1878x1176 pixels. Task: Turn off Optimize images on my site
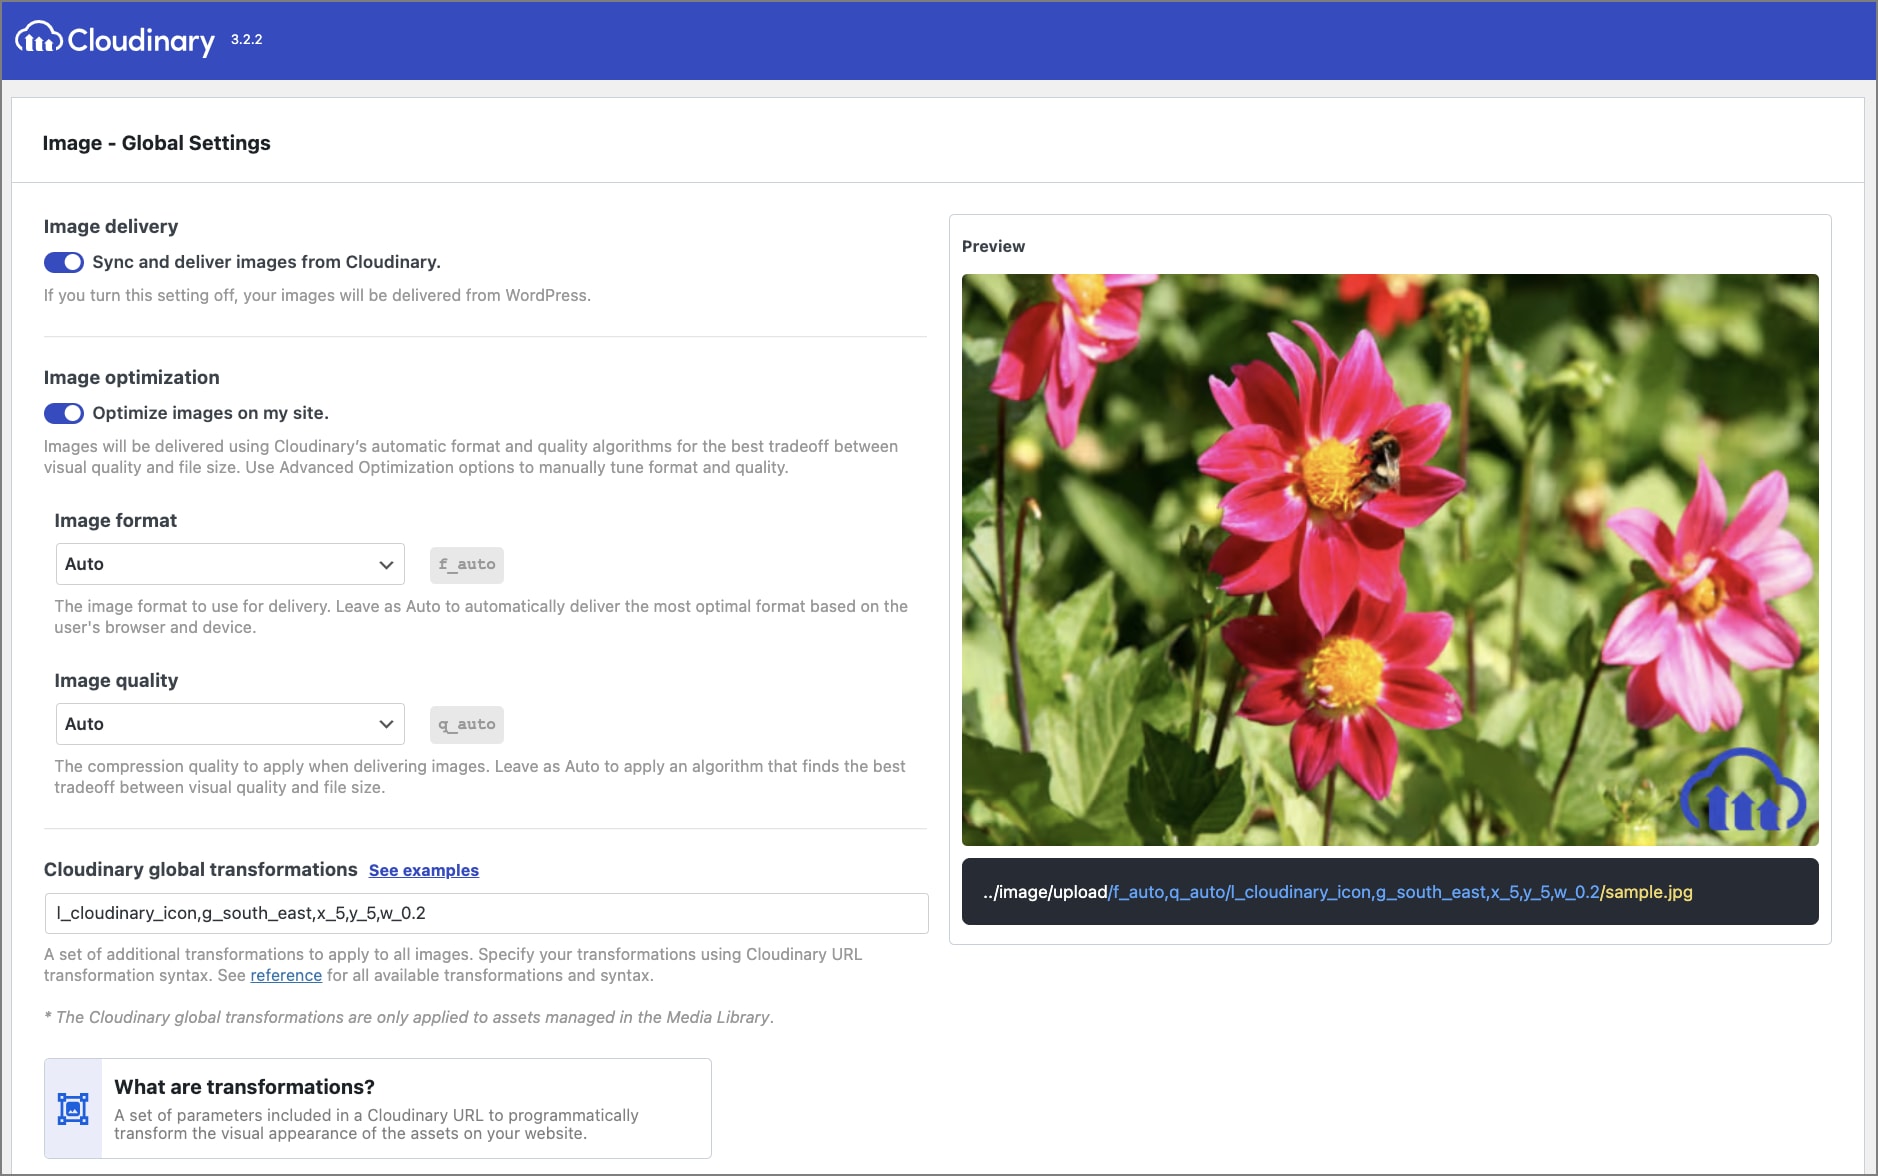pyautogui.click(x=64, y=412)
